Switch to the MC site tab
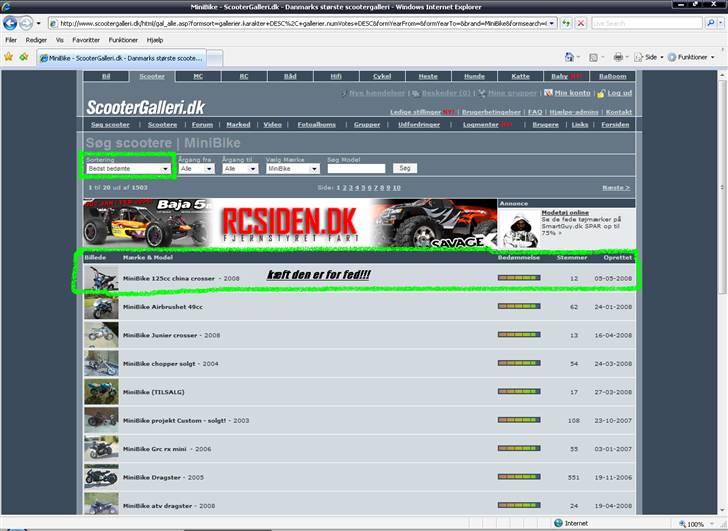This screenshot has width=728, height=531. pos(198,76)
